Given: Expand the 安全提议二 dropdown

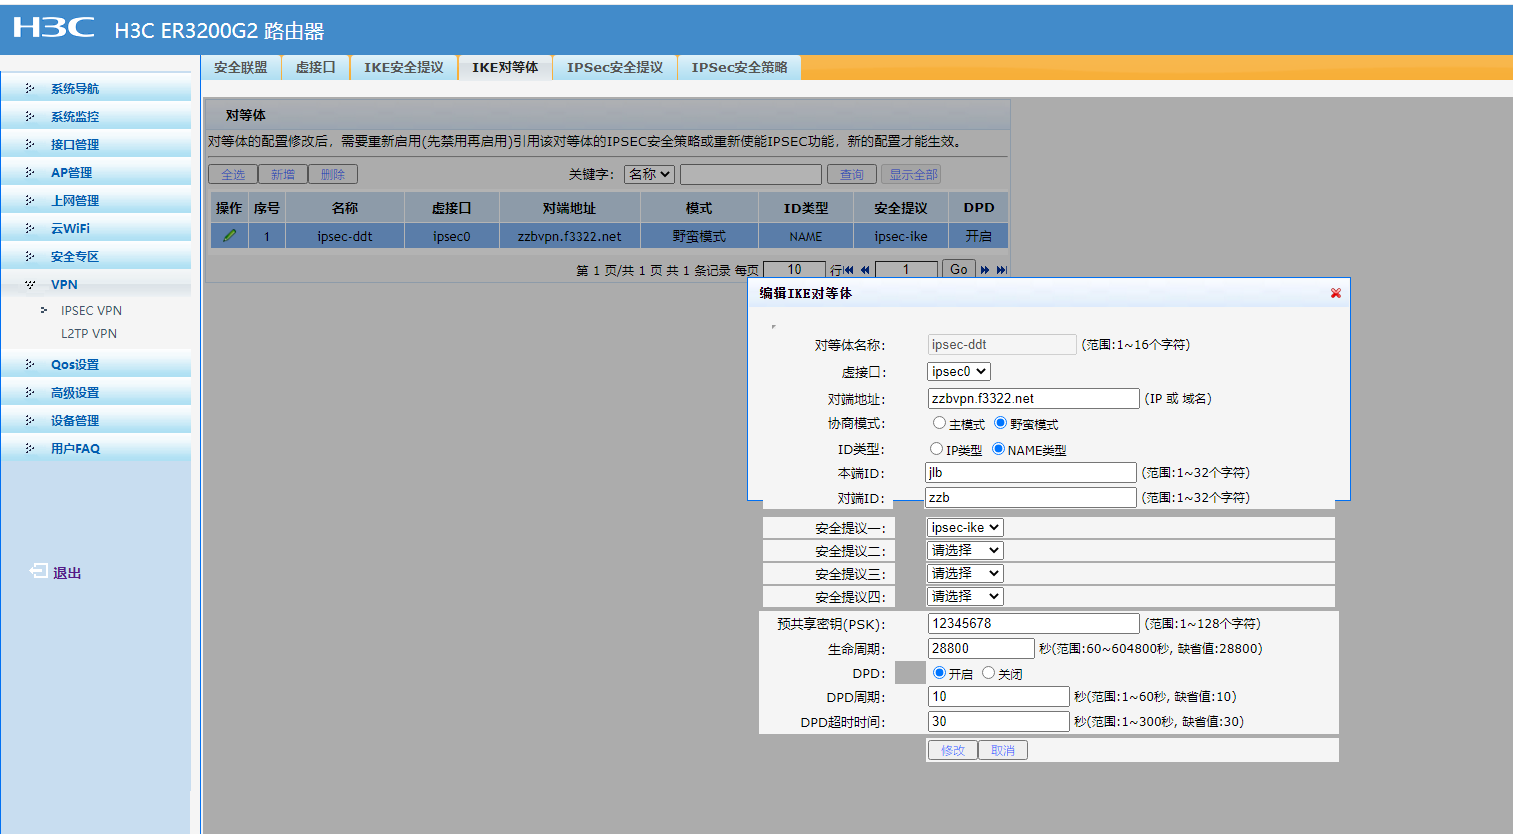Looking at the screenshot, I should click(964, 550).
